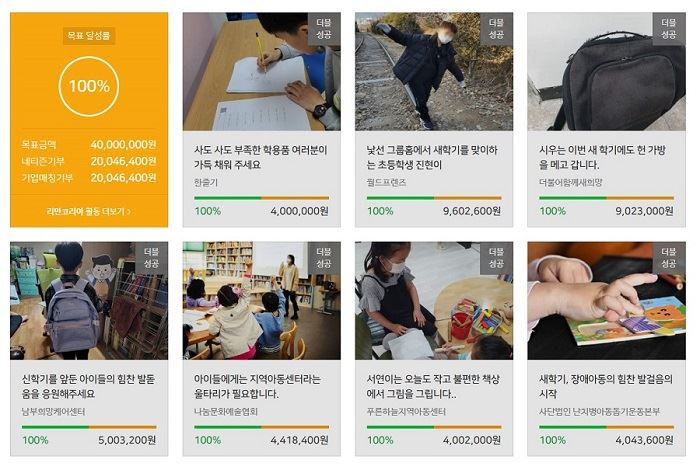Click organization name 푸른하늘지역아동센터

click(x=406, y=412)
